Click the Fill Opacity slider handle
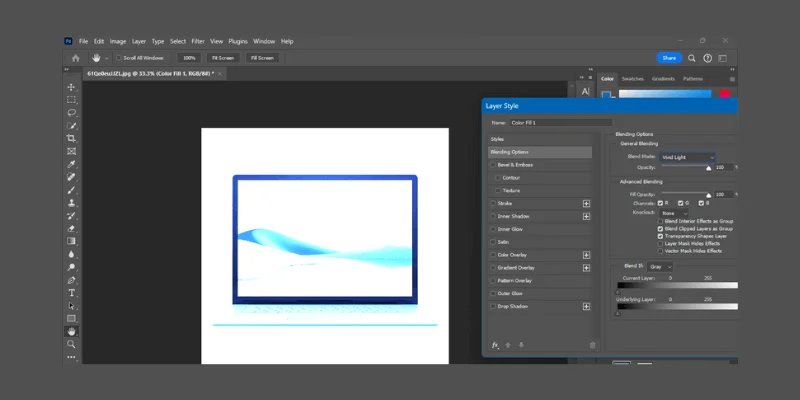The width and height of the screenshot is (800, 400). coord(708,195)
